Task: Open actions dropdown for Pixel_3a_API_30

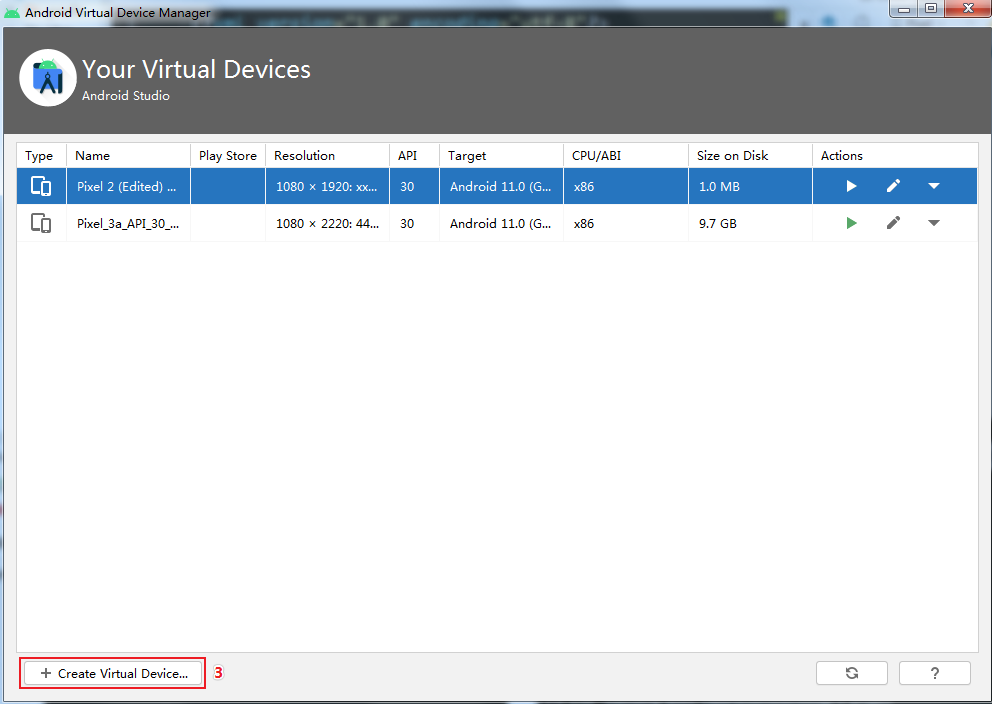Action: [x=934, y=223]
